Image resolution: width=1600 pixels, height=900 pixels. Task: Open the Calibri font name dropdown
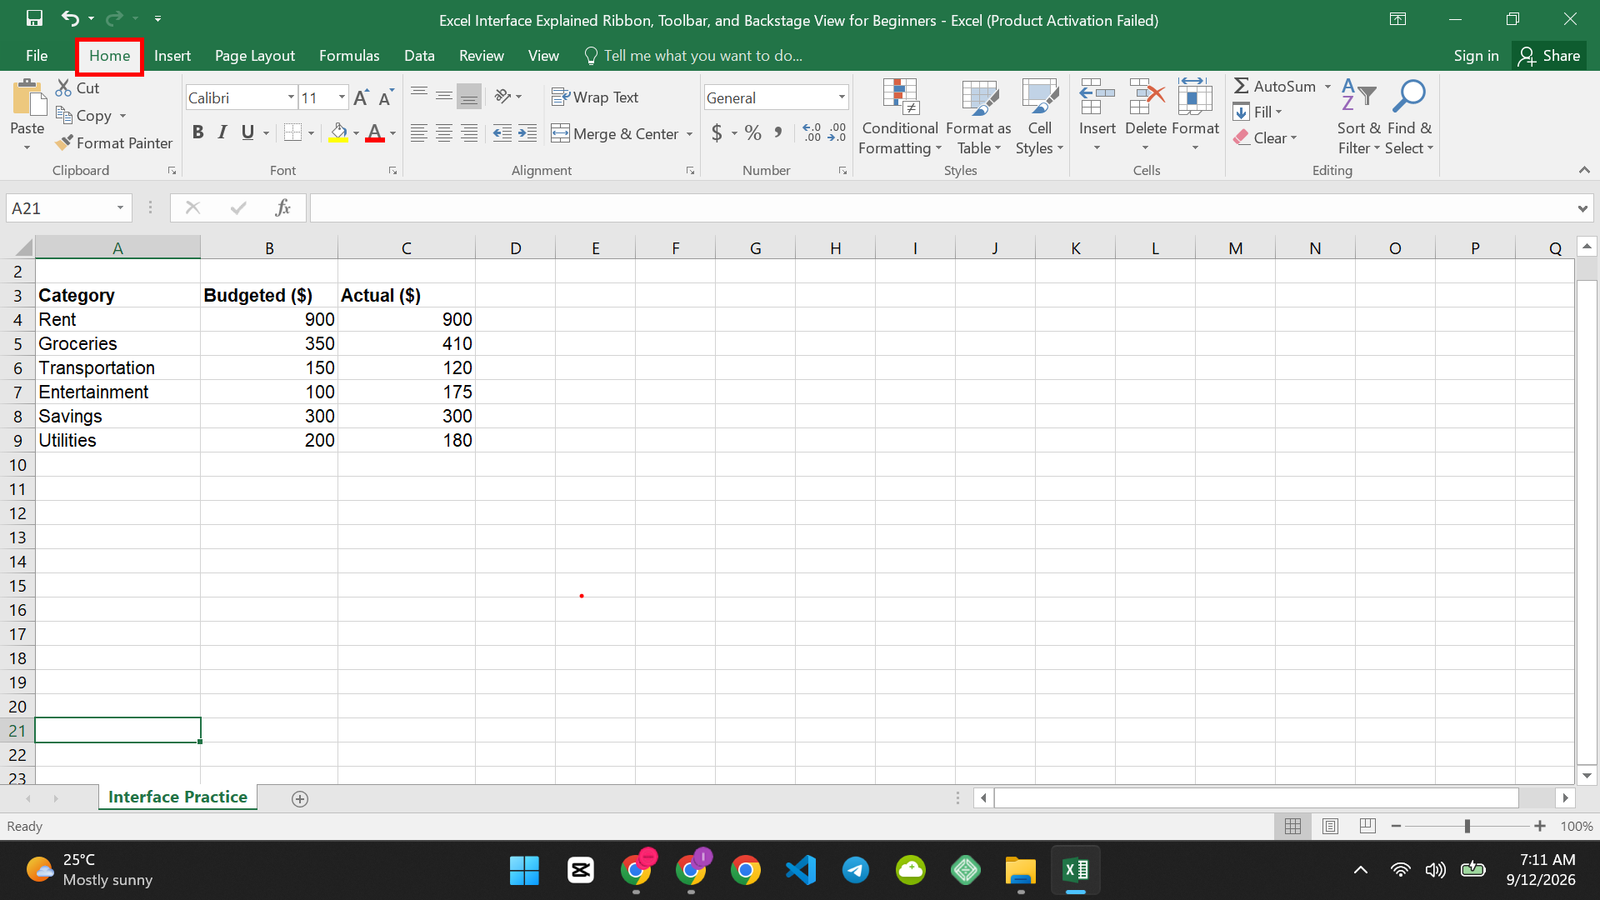(x=291, y=98)
